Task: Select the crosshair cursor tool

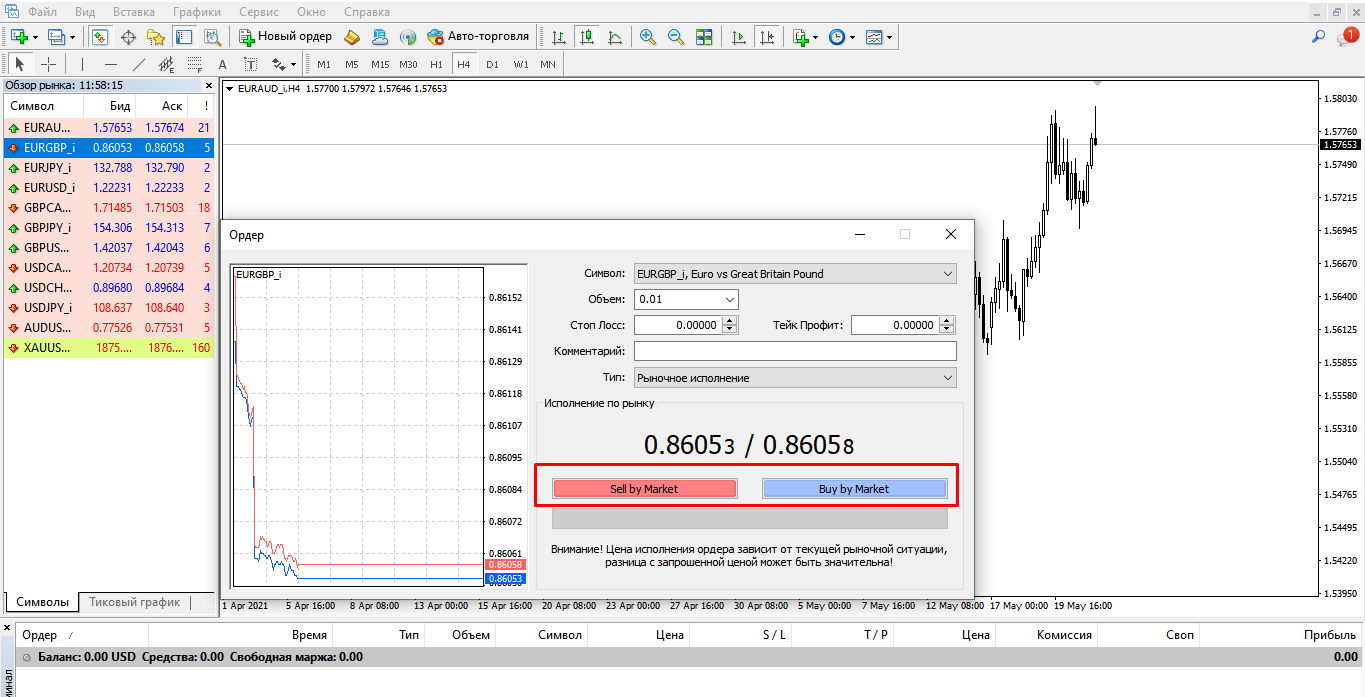Action: pyautogui.click(x=48, y=64)
